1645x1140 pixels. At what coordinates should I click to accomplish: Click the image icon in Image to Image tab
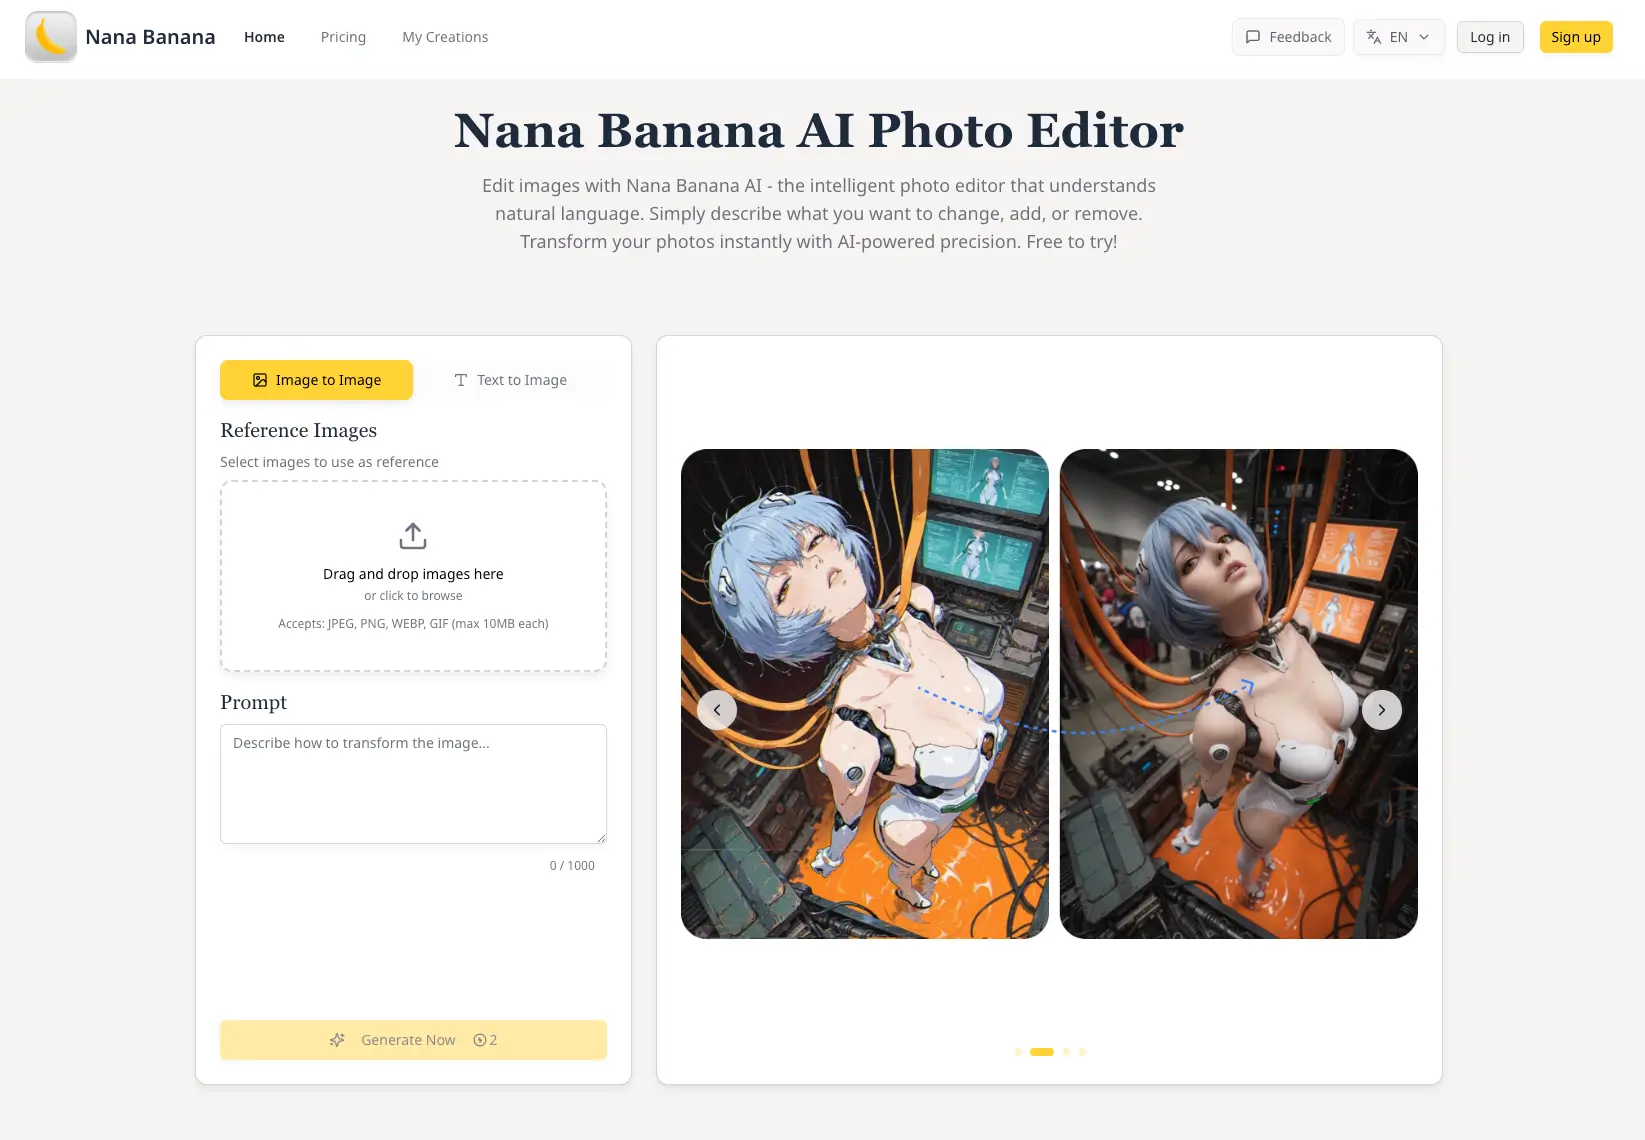[260, 380]
